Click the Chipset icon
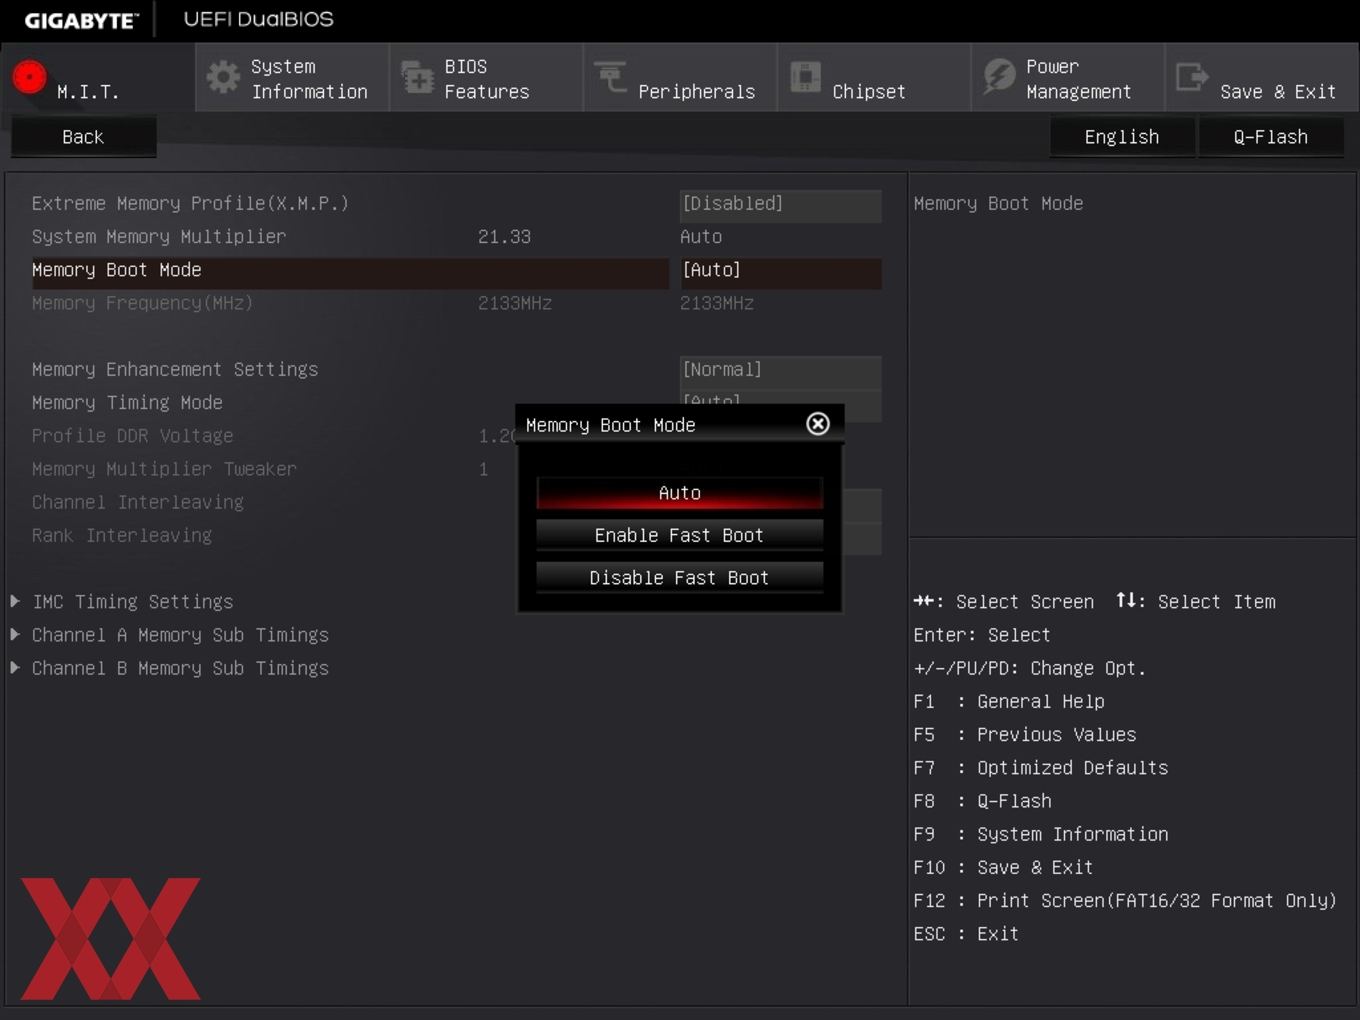 [805, 77]
